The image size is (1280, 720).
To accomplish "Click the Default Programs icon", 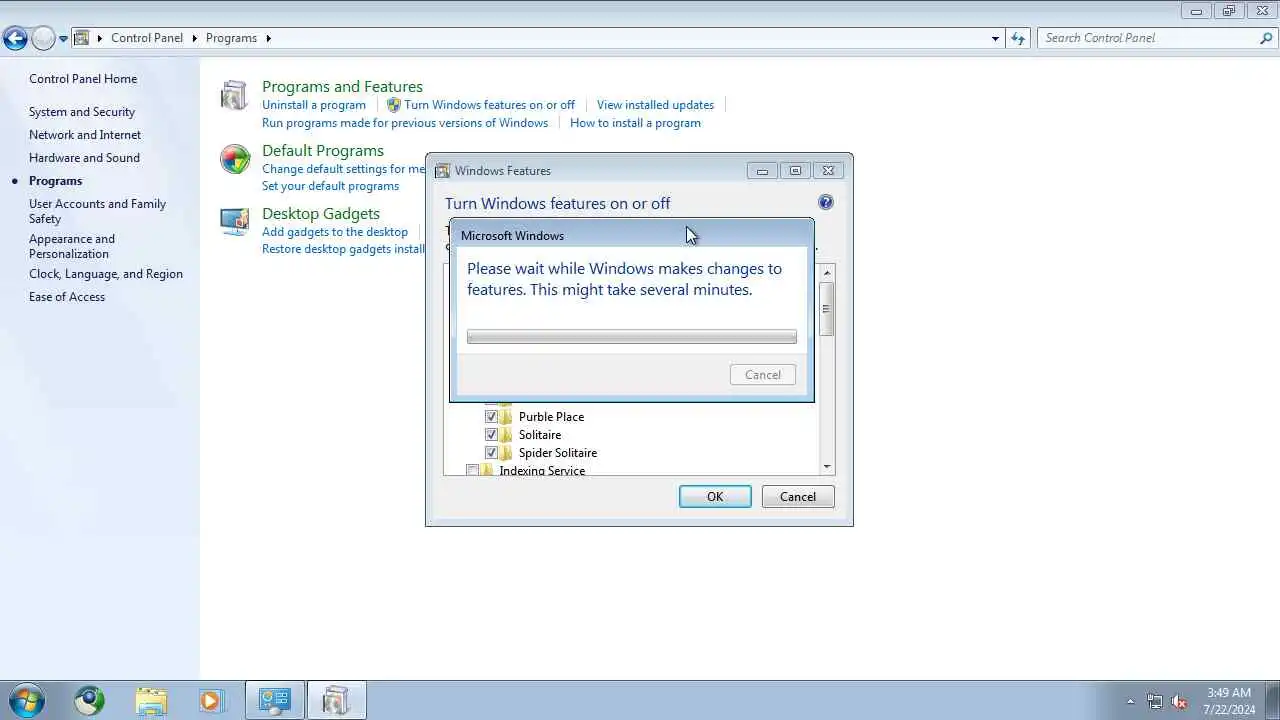I will [x=235, y=159].
